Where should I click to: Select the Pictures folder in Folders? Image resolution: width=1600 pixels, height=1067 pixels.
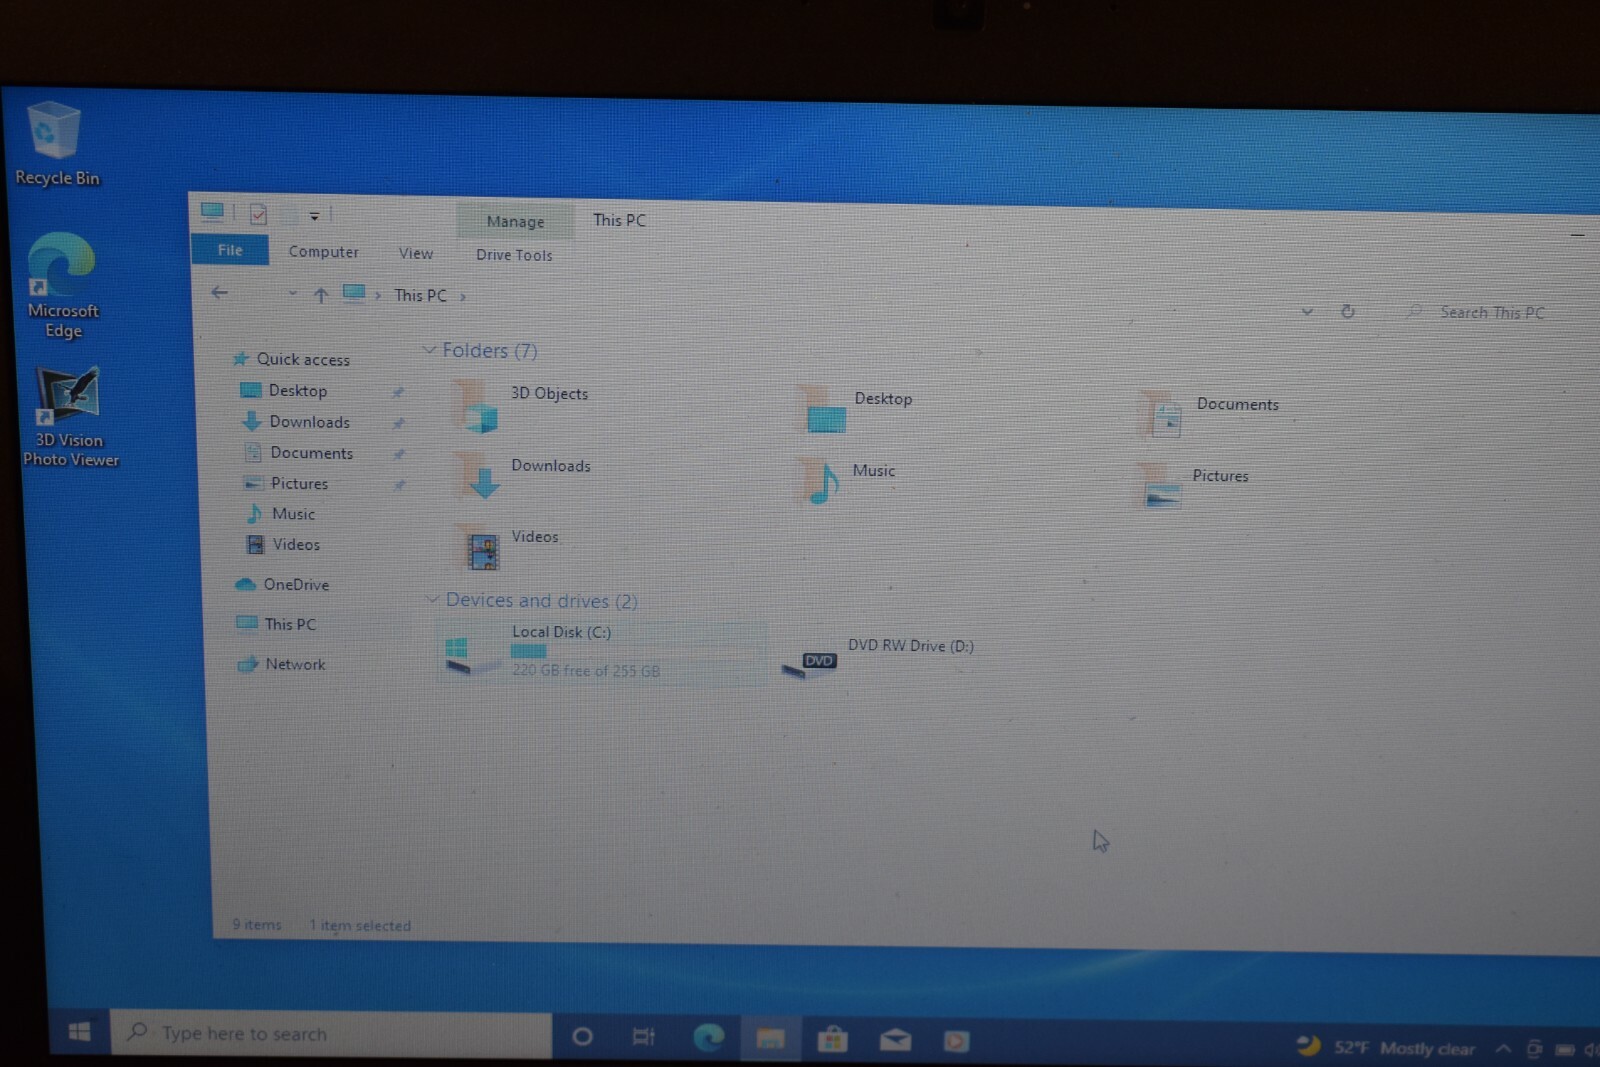click(x=1193, y=485)
